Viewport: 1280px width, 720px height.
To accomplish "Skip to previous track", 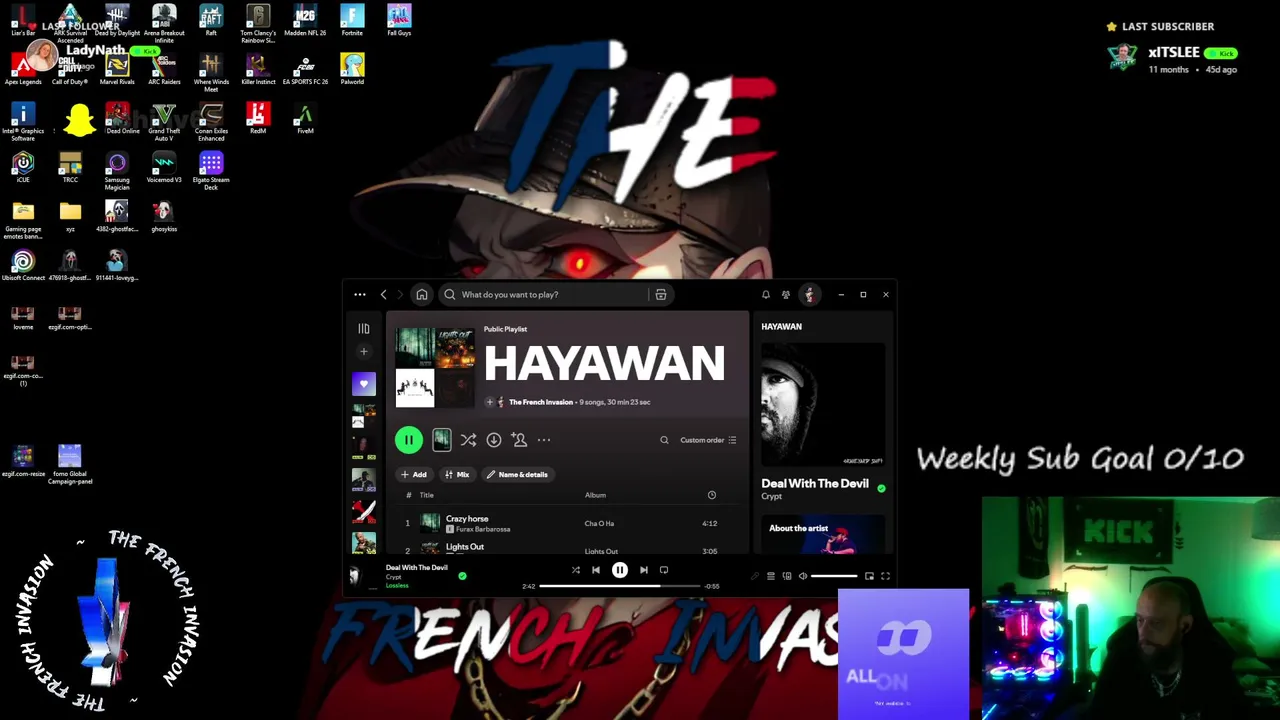I will click(596, 570).
